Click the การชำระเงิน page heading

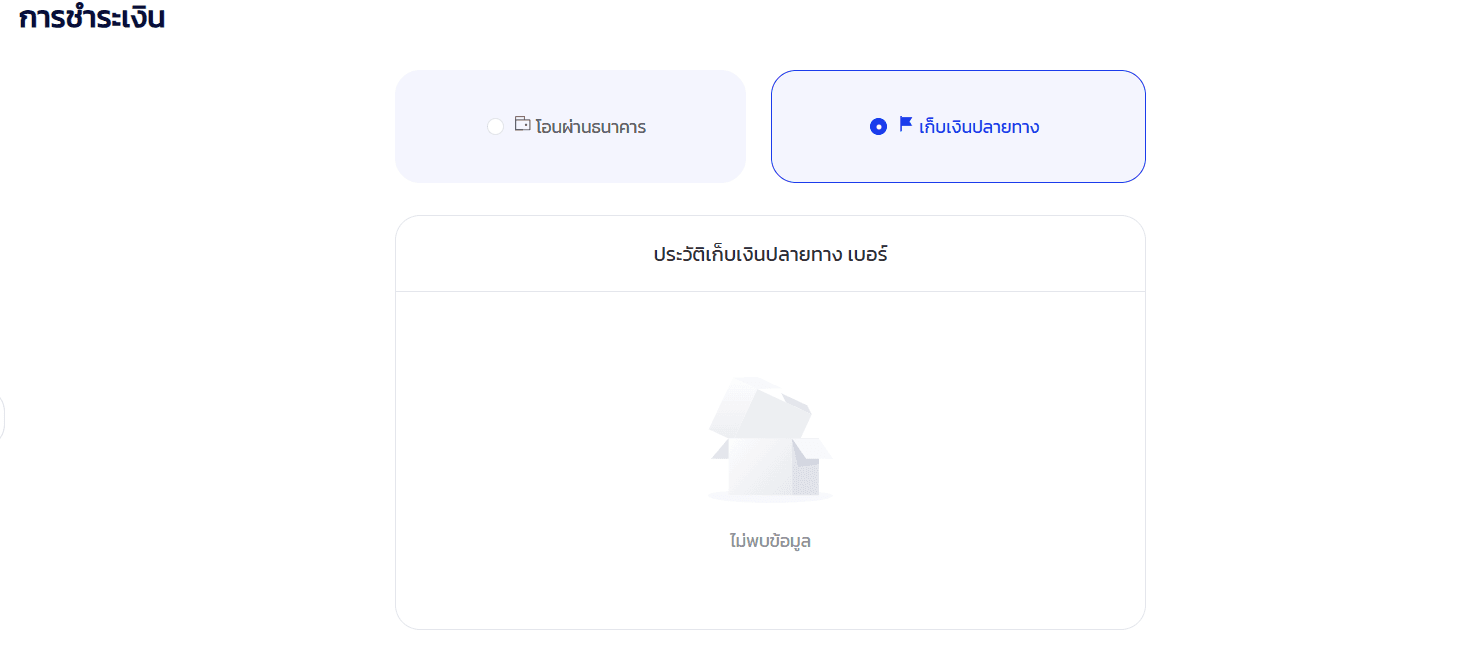pyautogui.click(x=92, y=18)
